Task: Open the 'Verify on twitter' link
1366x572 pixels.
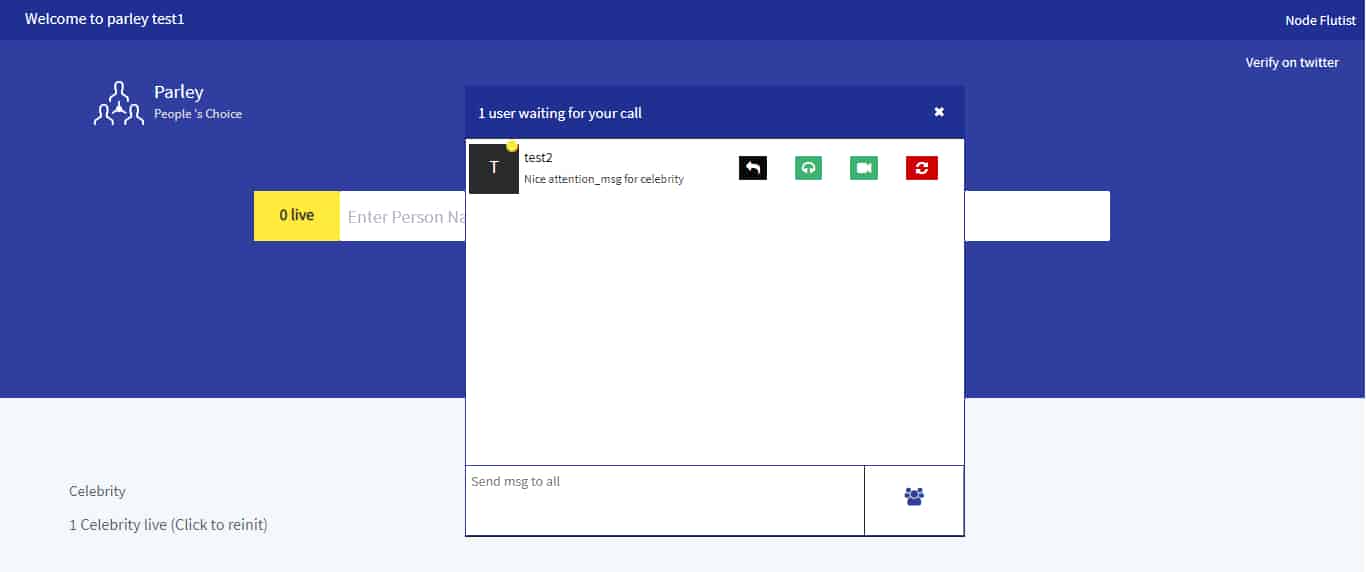Action: [1292, 62]
